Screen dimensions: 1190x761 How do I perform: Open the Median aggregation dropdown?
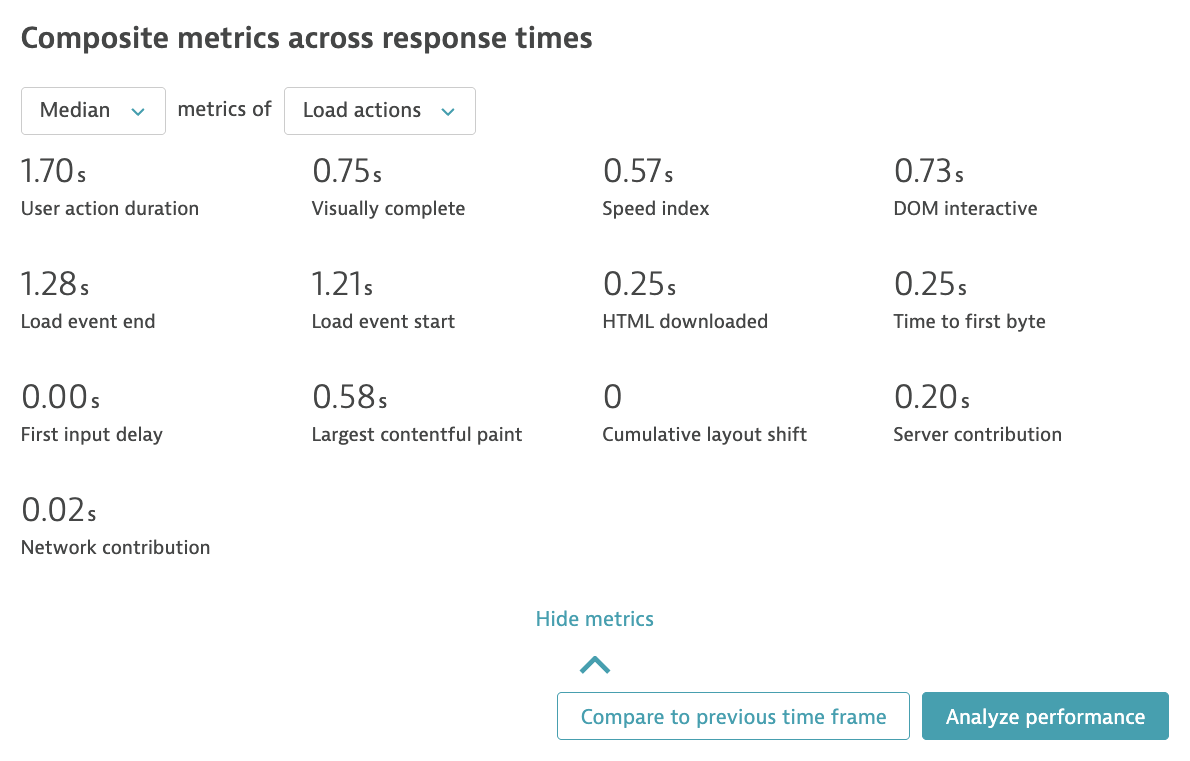[x=93, y=110]
